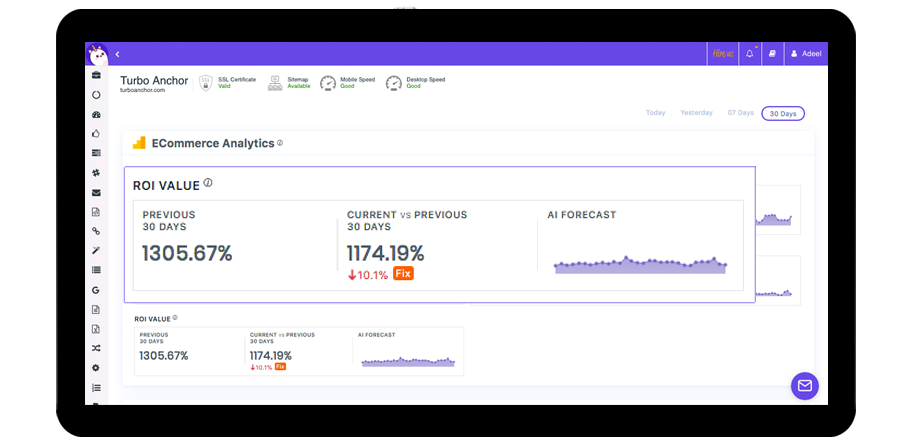Click the ECommerce Analytics heading
The height and width of the screenshot is (448, 903).
click(x=213, y=143)
